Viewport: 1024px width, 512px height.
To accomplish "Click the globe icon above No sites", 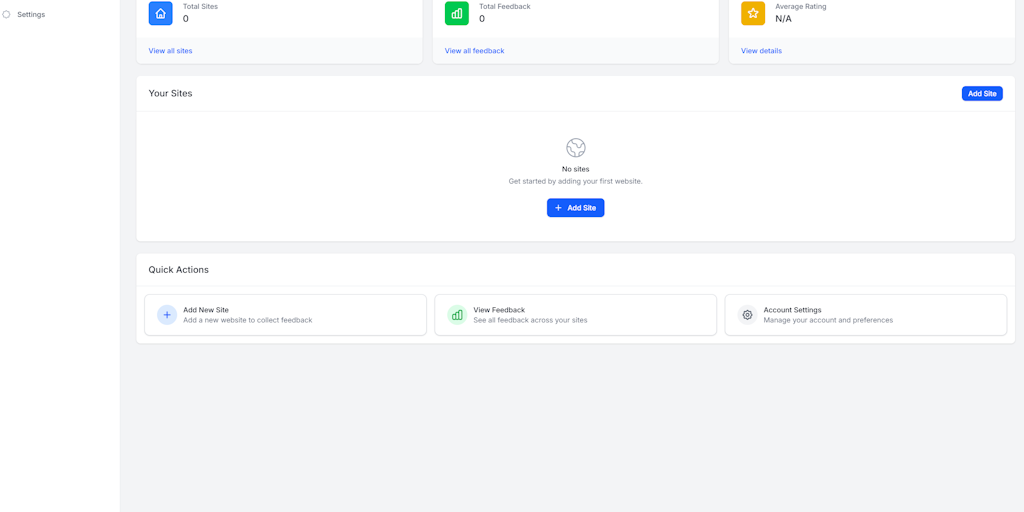I will [575, 148].
